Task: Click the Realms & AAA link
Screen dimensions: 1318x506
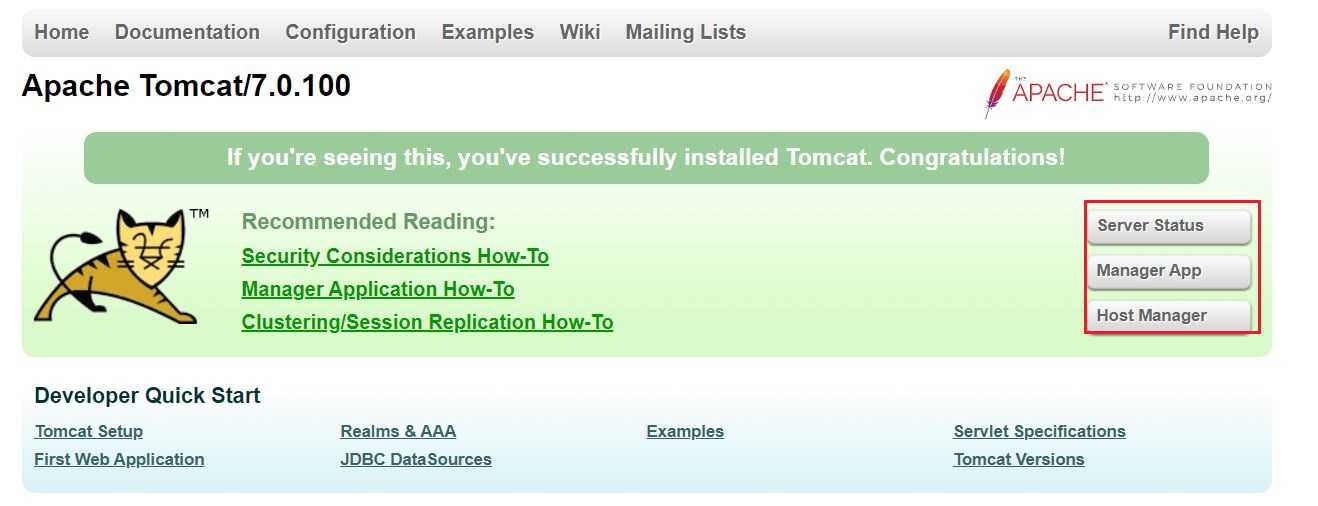Action: tap(398, 431)
